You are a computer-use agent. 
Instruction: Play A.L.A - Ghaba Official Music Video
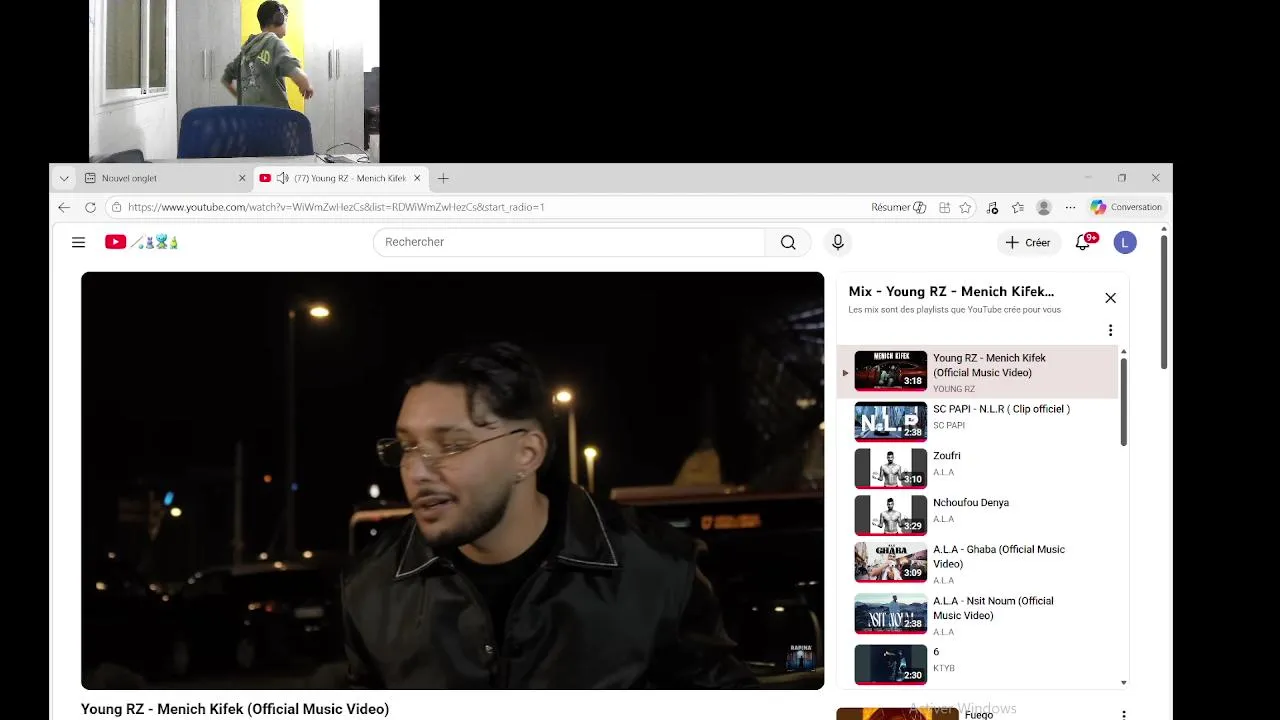(x=977, y=564)
